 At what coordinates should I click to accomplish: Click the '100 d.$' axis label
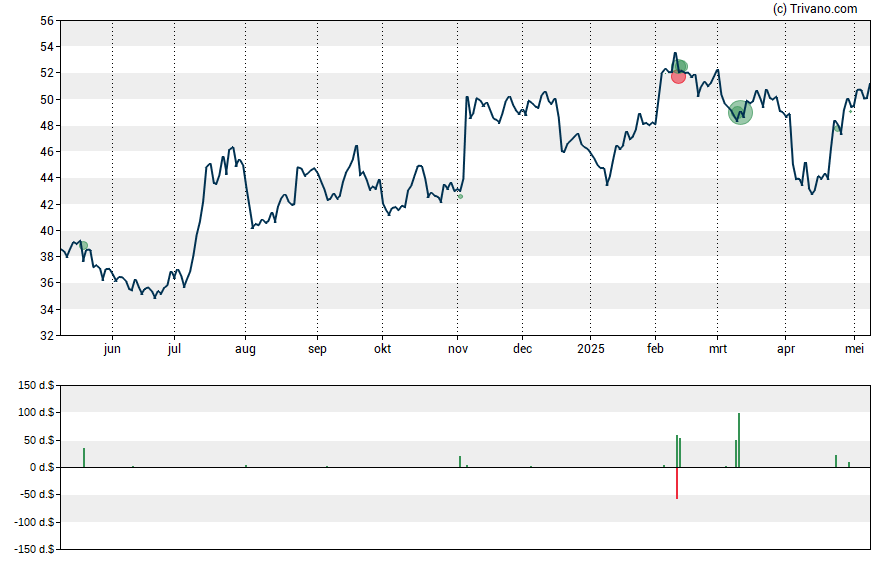point(36,412)
